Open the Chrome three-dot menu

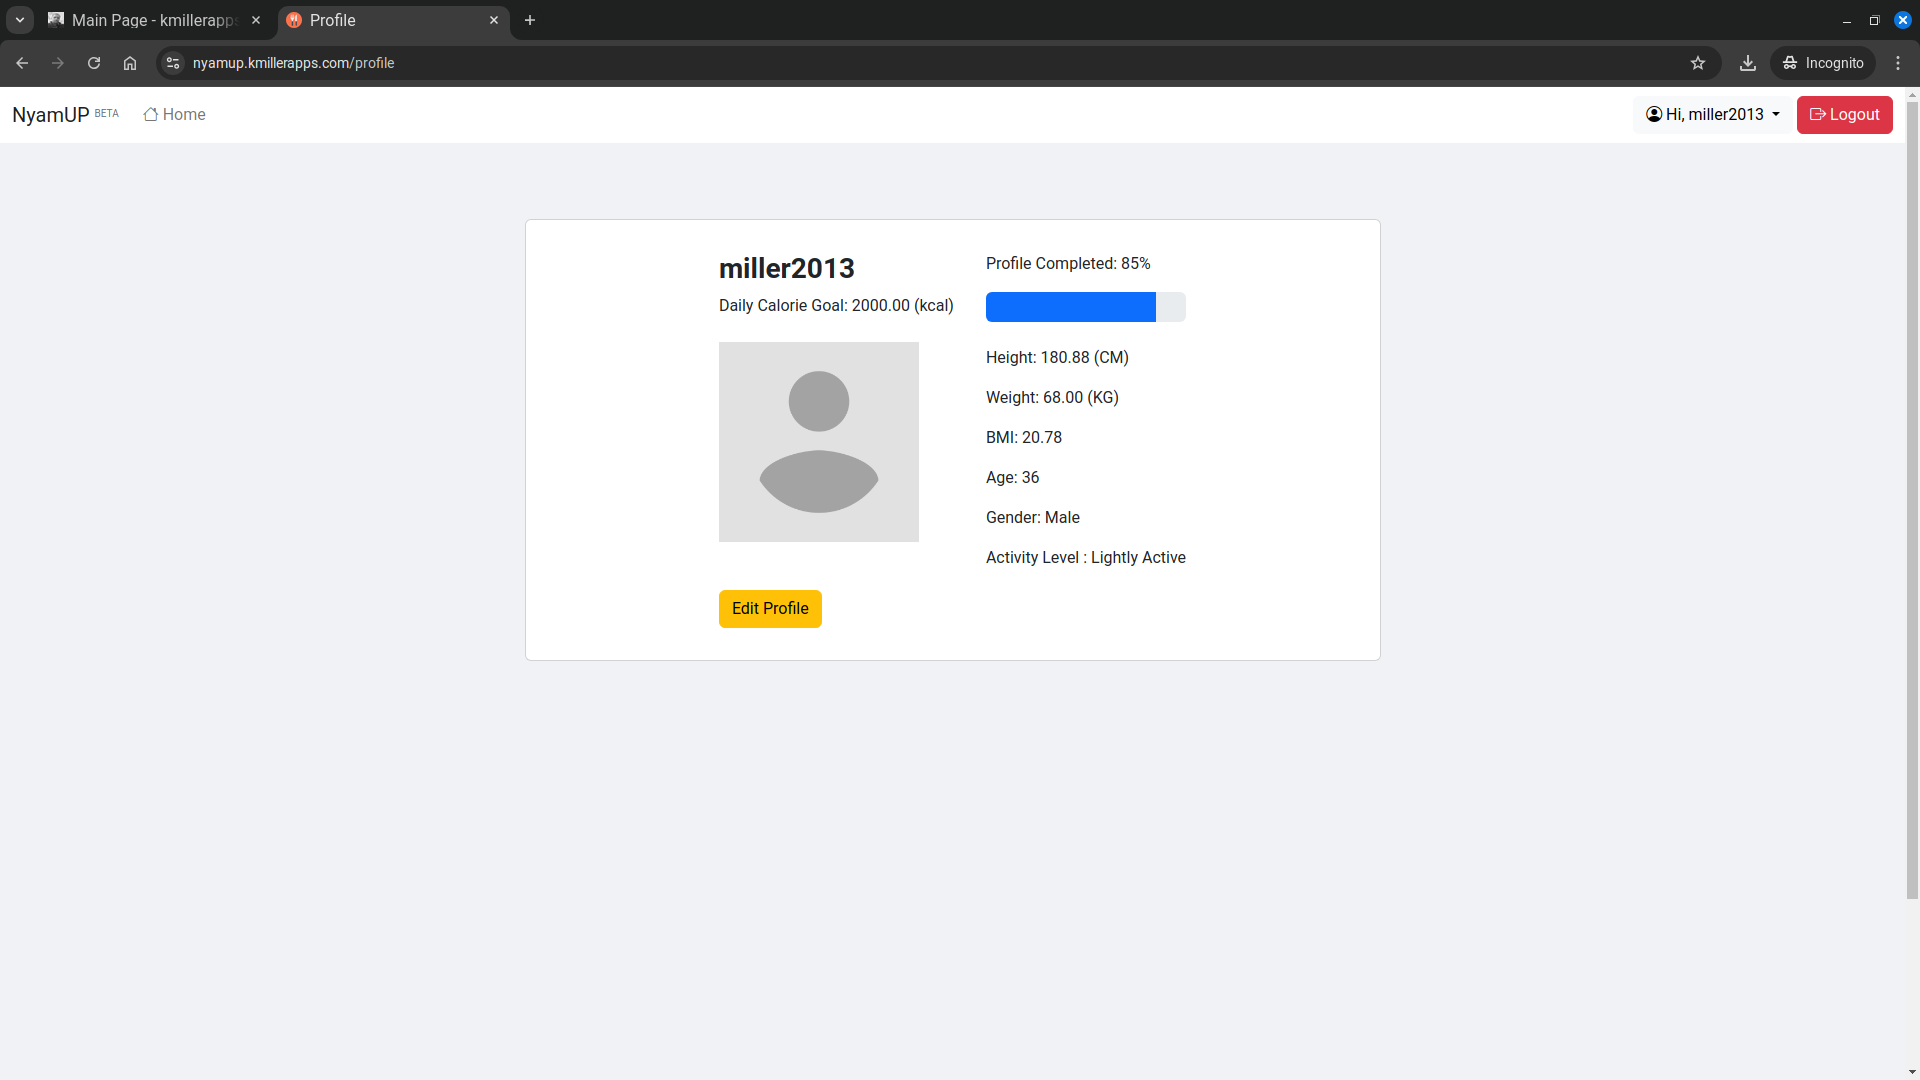tap(1898, 63)
